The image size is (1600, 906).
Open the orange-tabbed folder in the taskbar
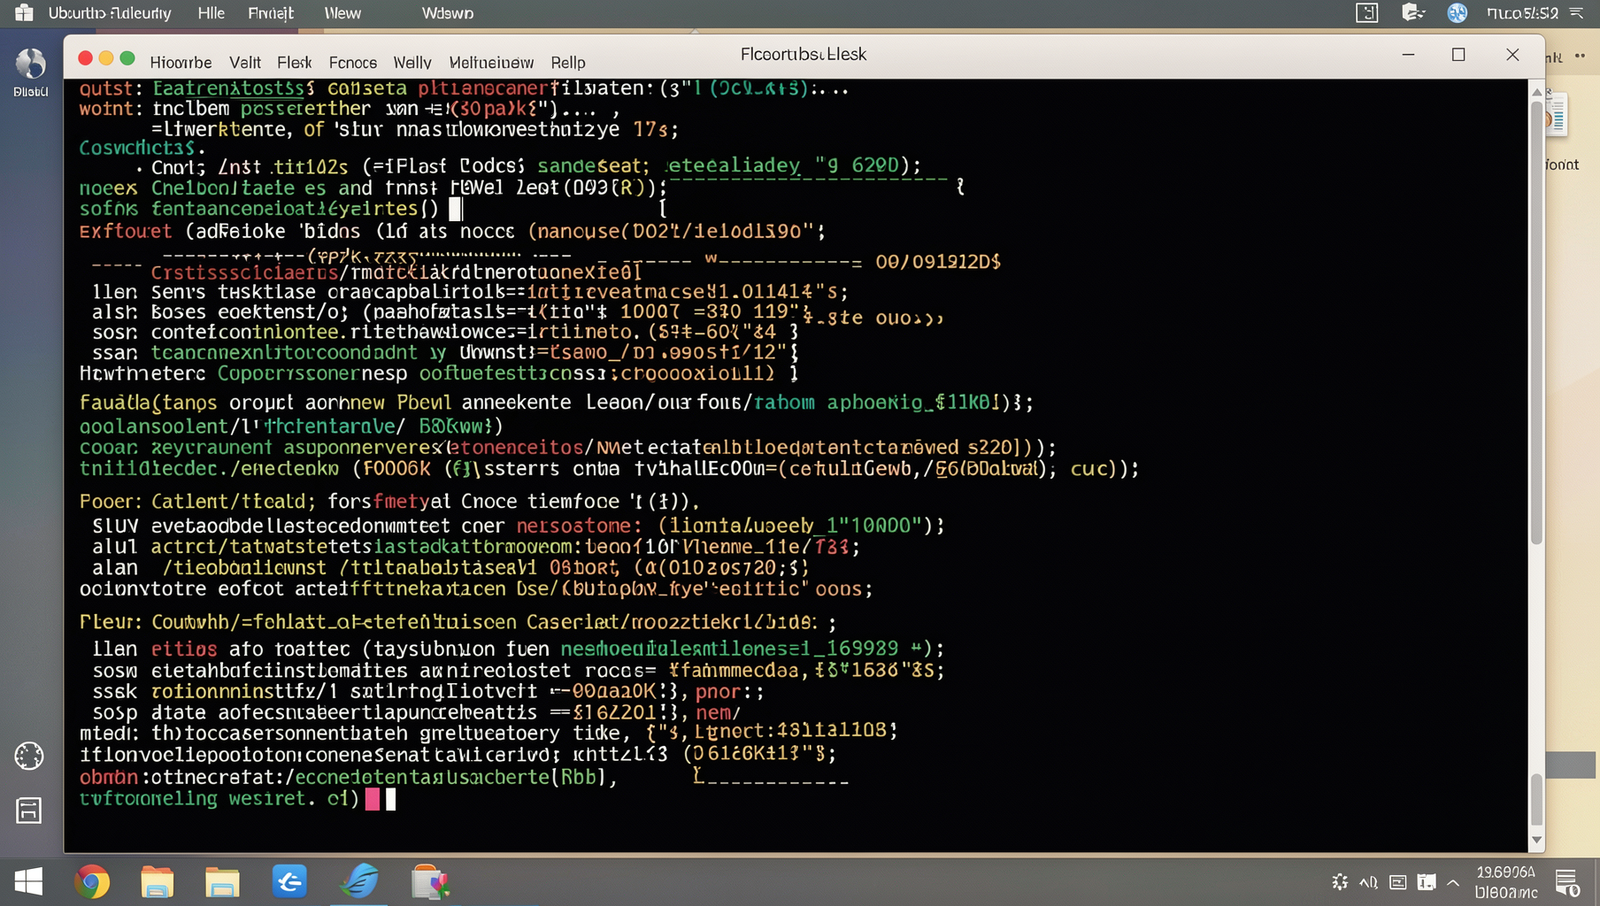pyautogui.click(x=157, y=882)
